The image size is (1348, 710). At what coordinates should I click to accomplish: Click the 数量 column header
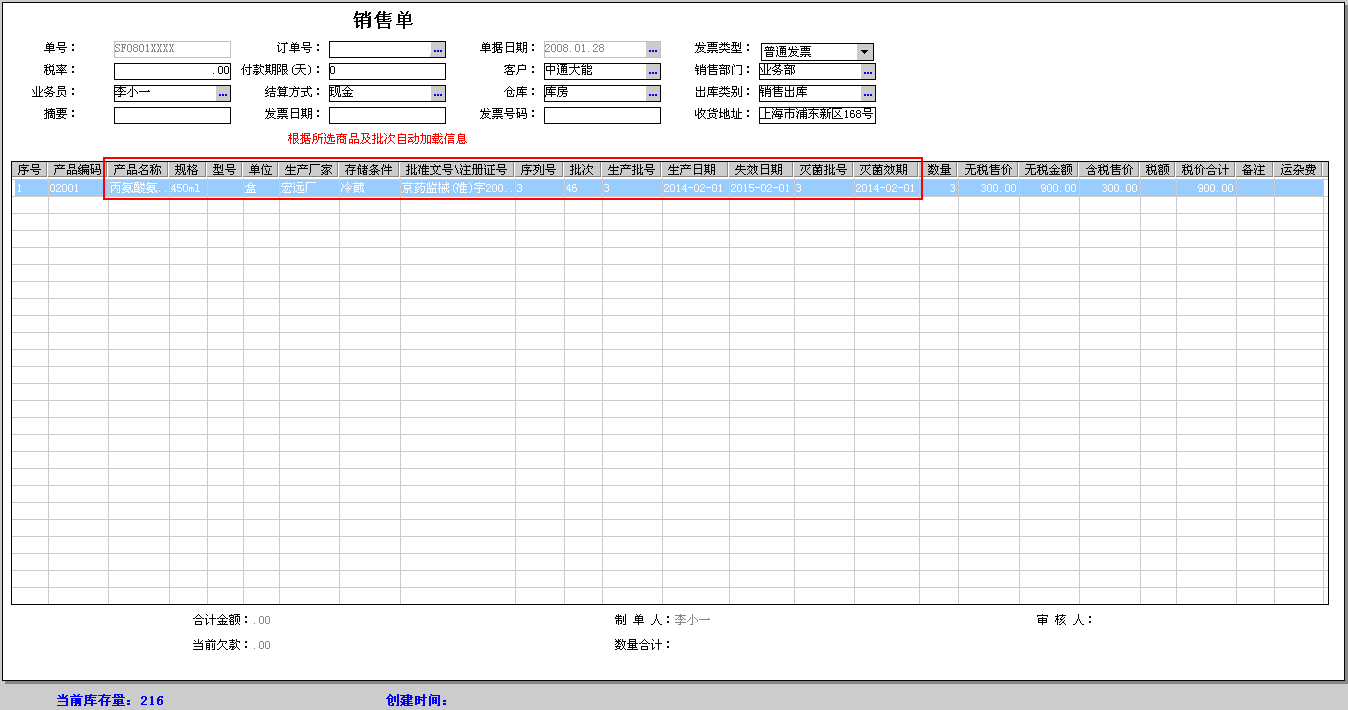[x=939, y=170]
